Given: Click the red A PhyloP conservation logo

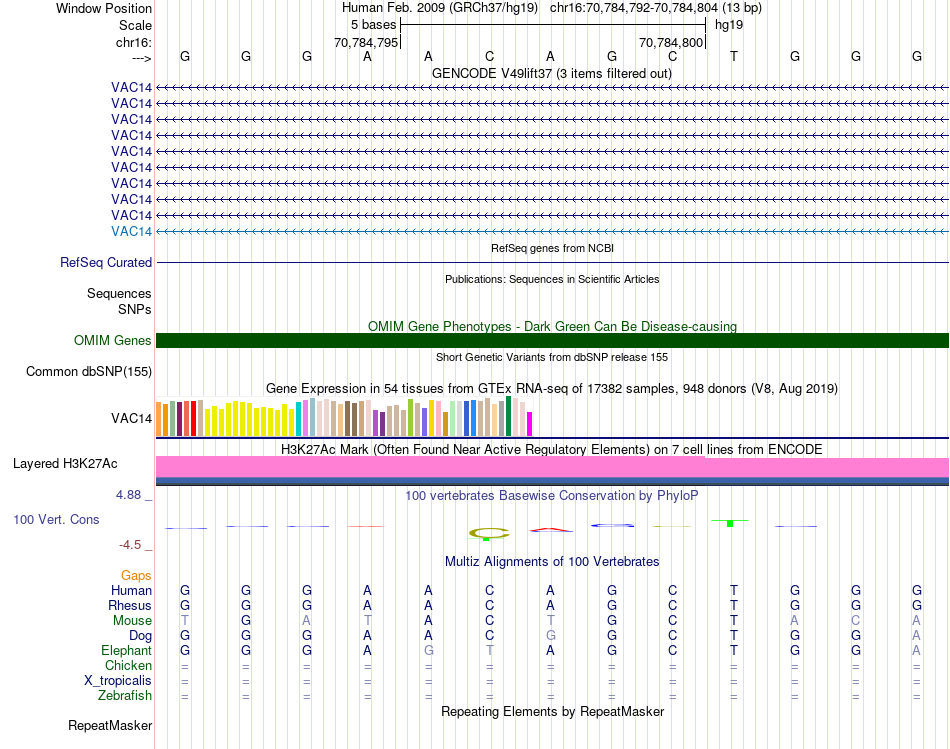Looking at the screenshot, I should click(550, 530).
